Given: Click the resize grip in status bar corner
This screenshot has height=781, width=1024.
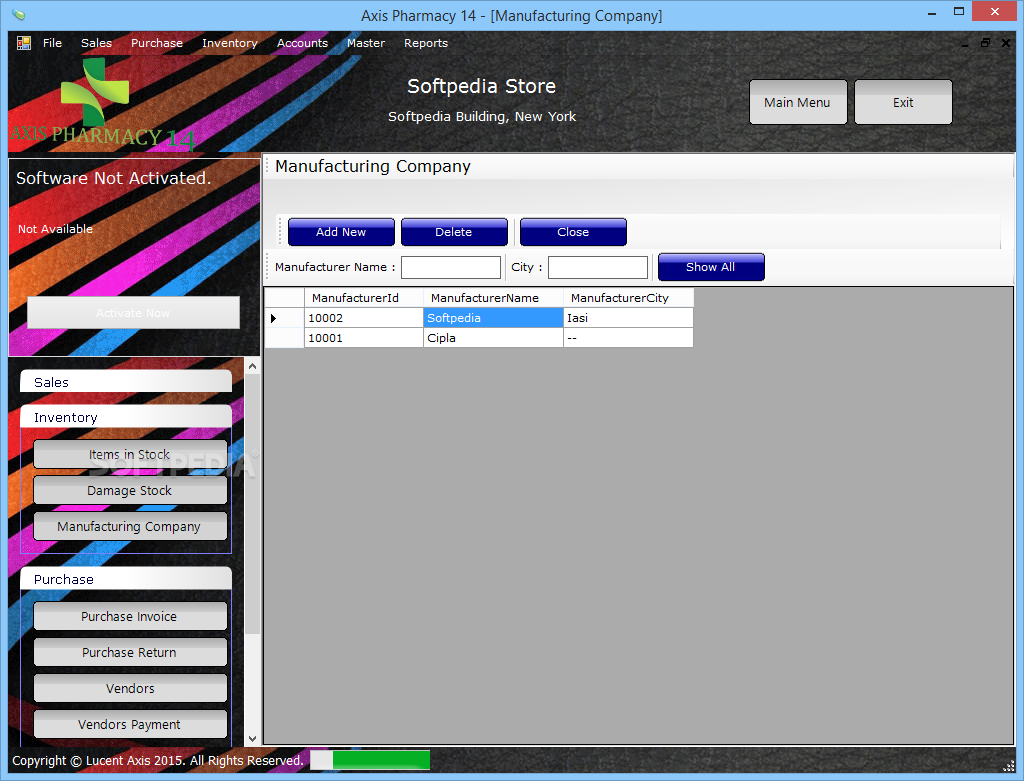Looking at the screenshot, I should 1009,765.
